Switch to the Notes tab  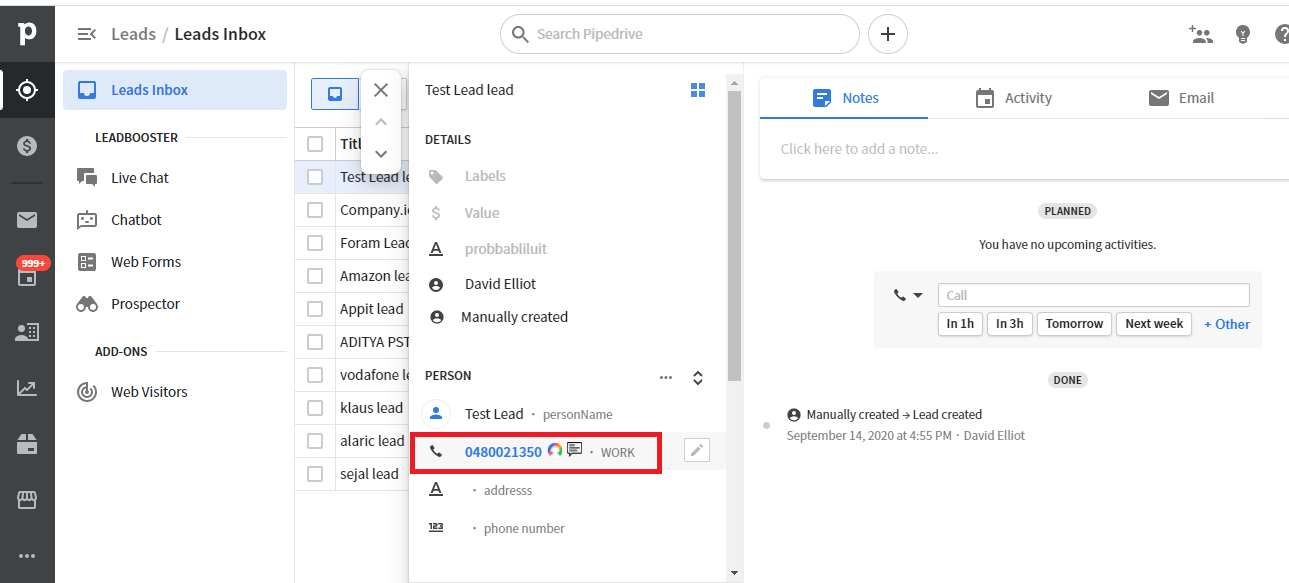[x=845, y=98]
